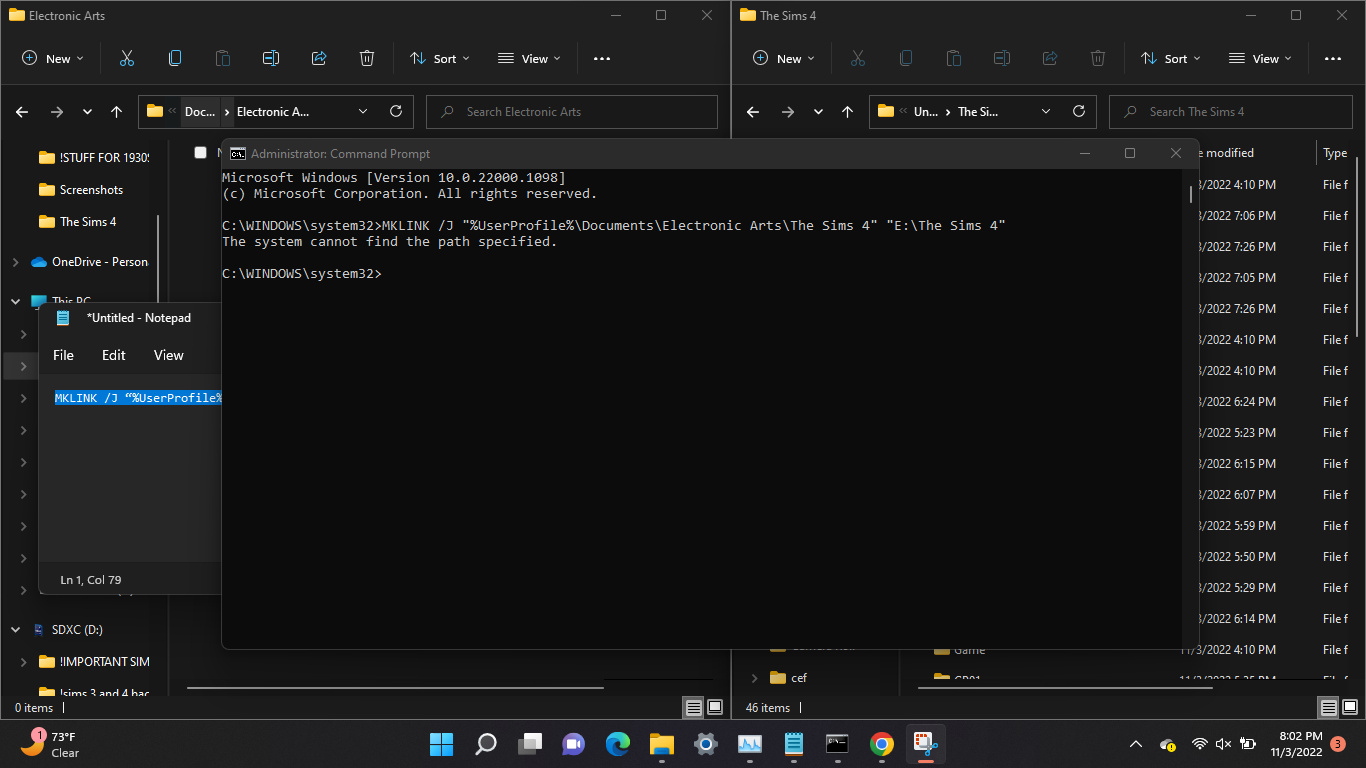Click Command Prompt title bar icon

click(x=238, y=153)
